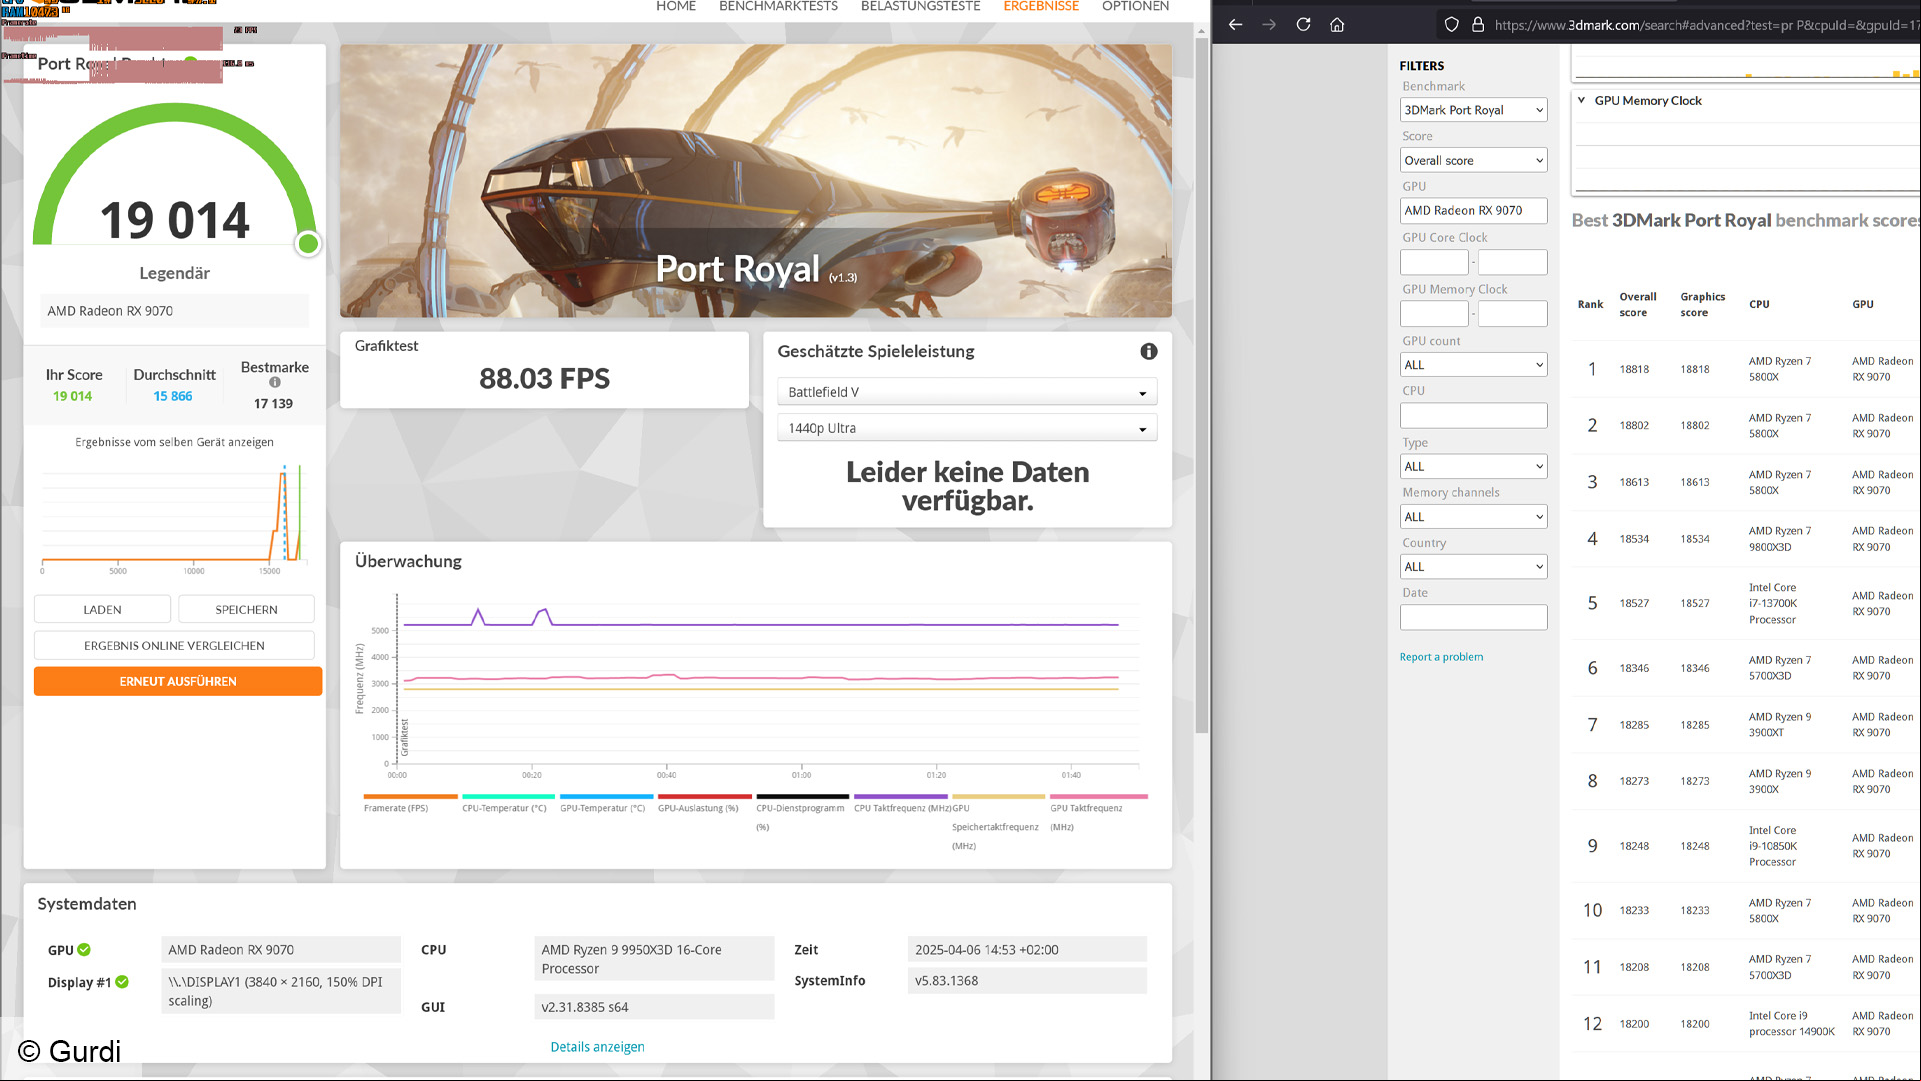This screenshot has height=1081, width=1921.
Task: Click site security padlock icon
Action: (x=1478, y=25)
